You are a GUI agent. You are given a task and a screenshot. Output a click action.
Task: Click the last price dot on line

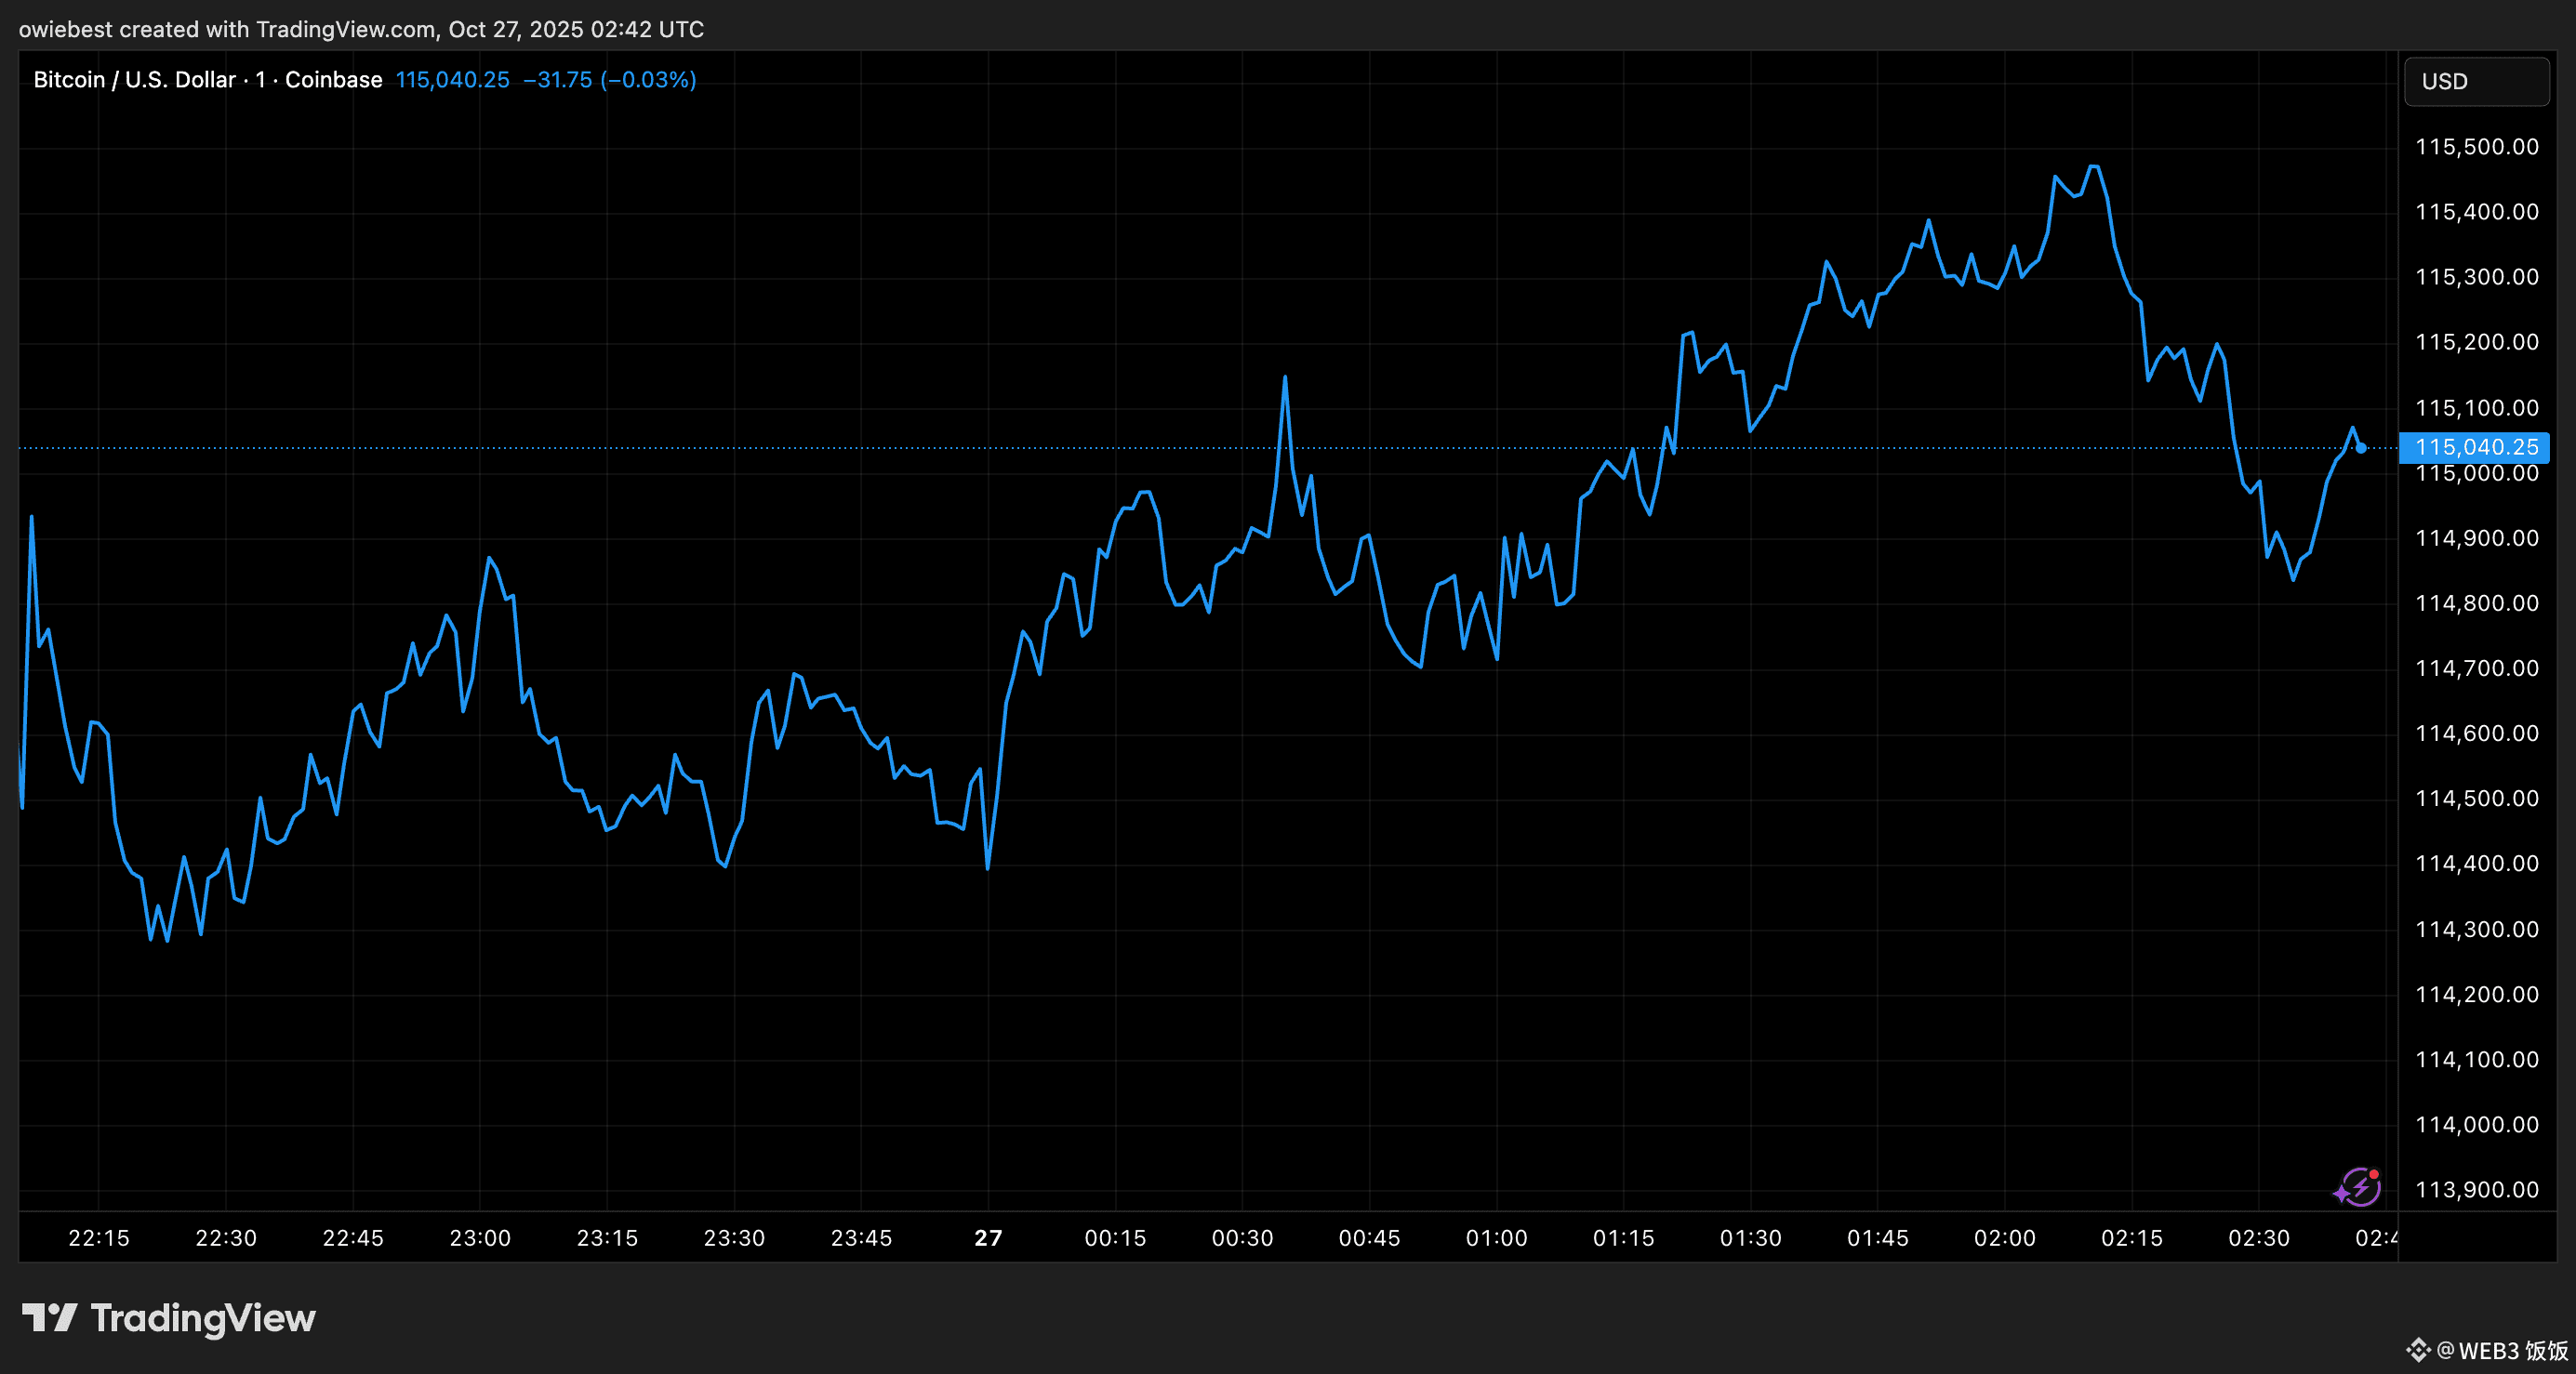[2361, 448]
